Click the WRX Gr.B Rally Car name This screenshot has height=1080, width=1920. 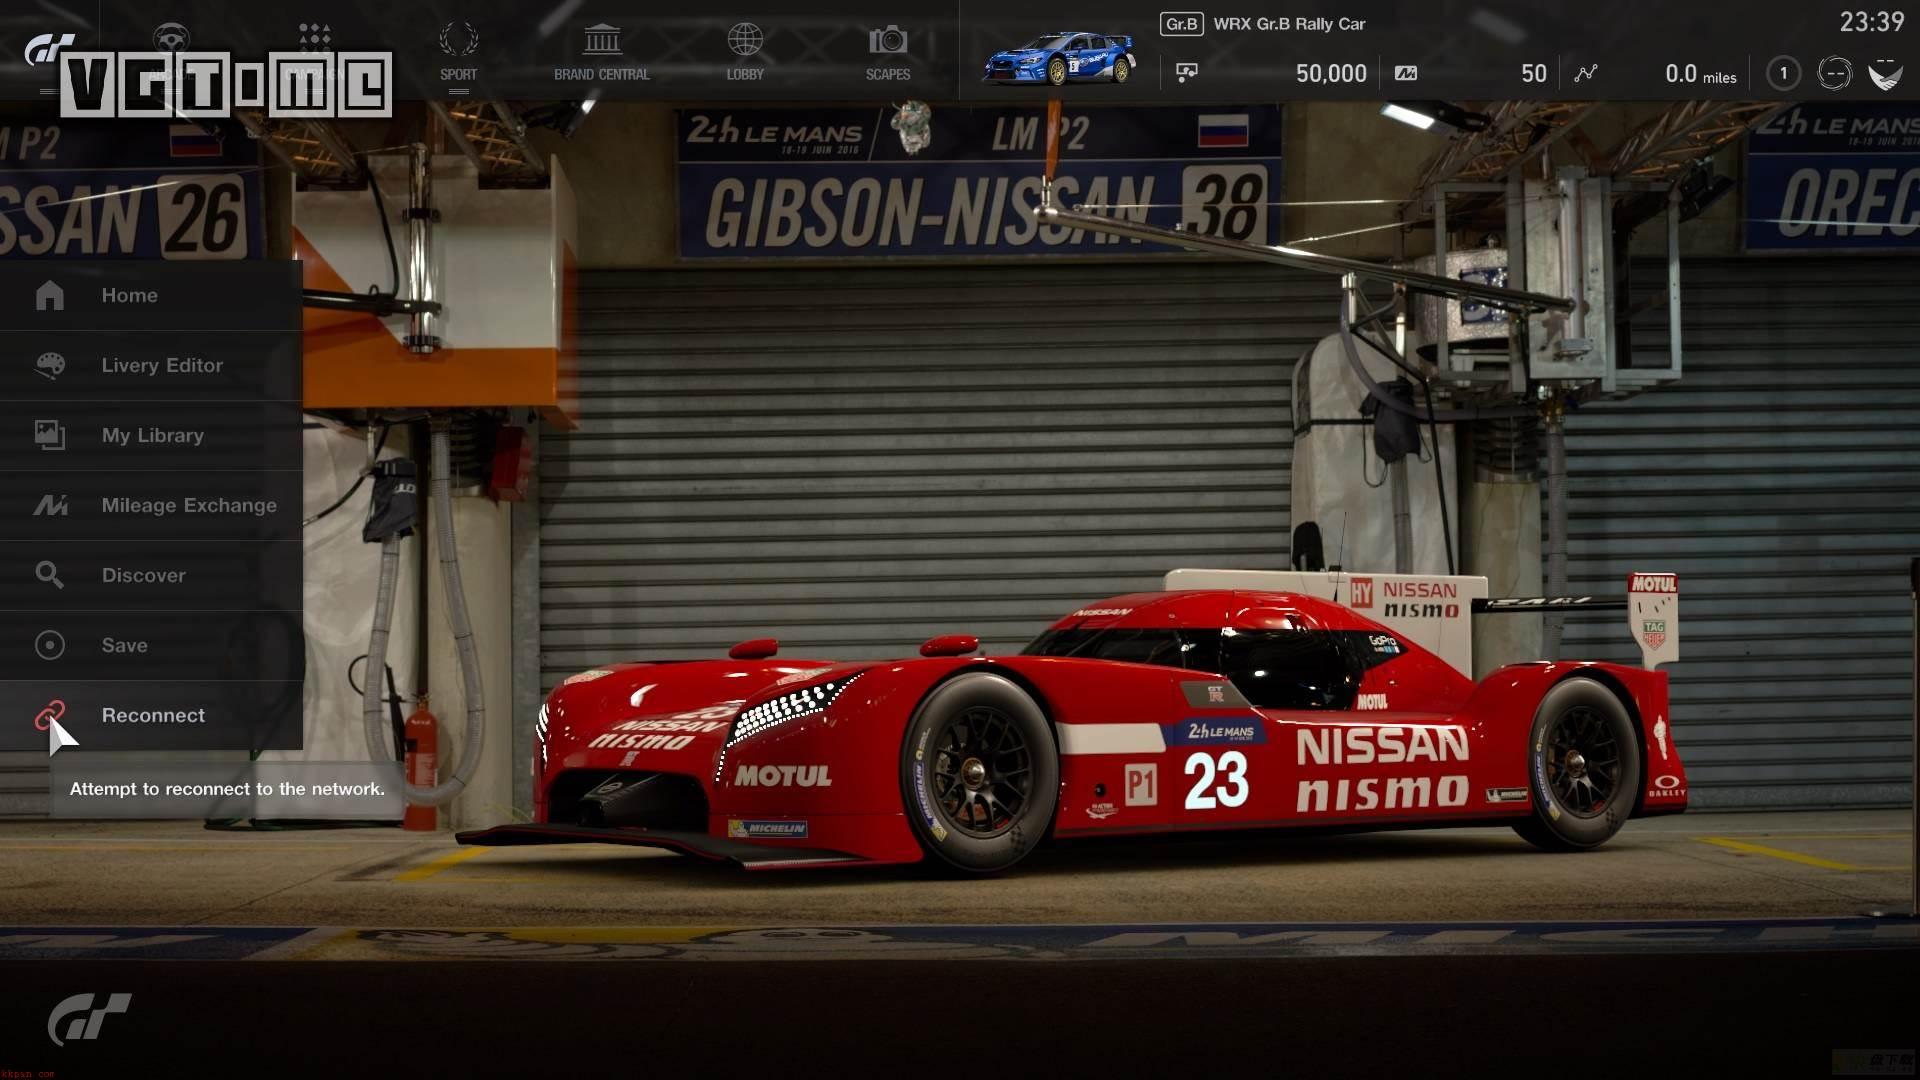(1289, 24)
